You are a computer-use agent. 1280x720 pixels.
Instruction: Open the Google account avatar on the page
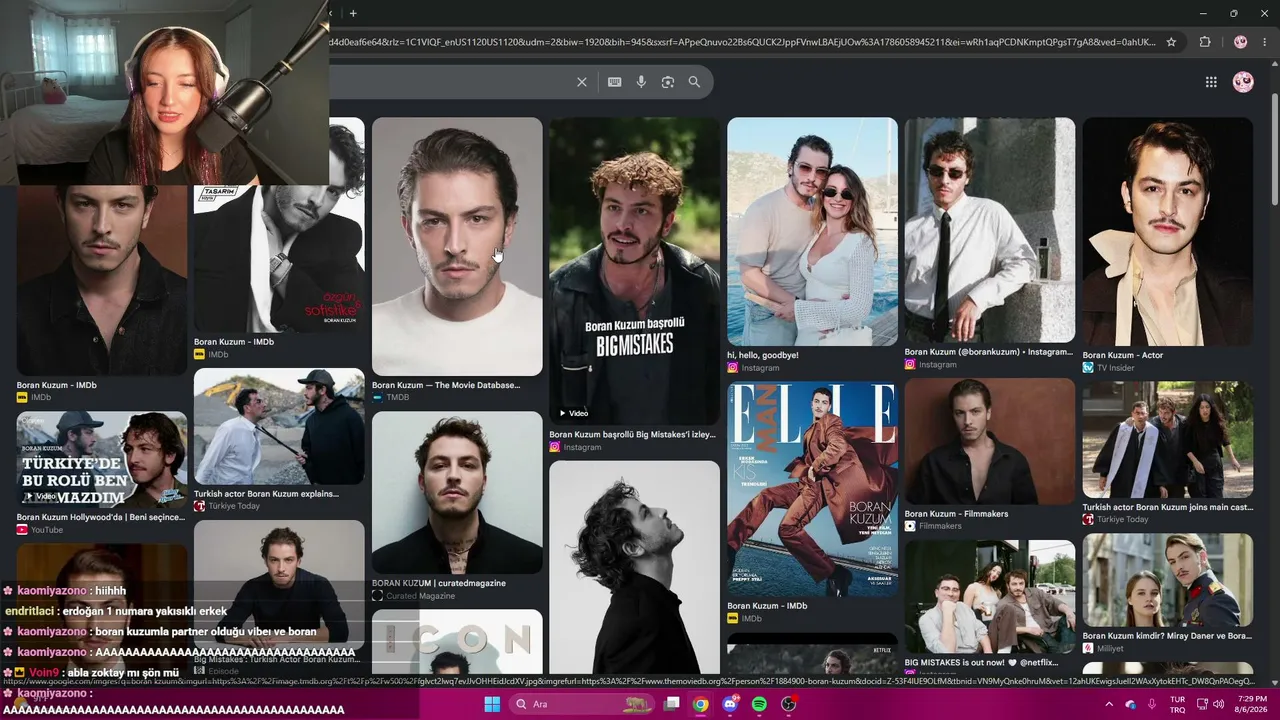(x=1243, y=82)
